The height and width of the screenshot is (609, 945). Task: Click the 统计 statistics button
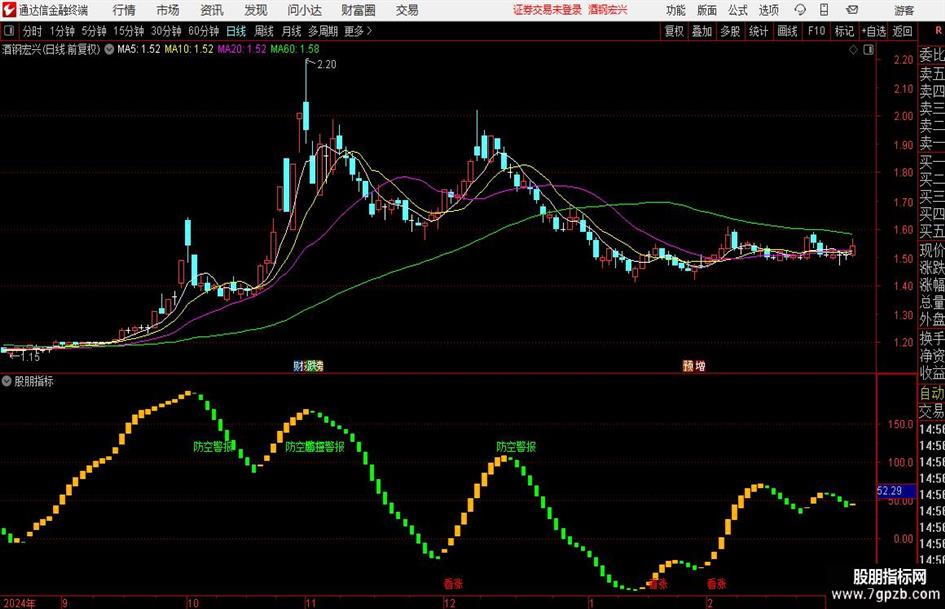pyautogui.click(x=759, y=31)
